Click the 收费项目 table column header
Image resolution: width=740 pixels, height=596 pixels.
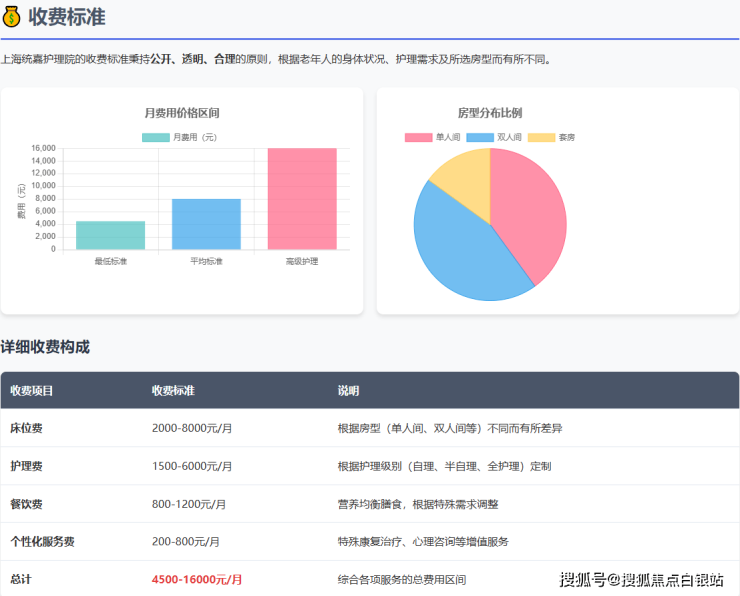point(32,390)
